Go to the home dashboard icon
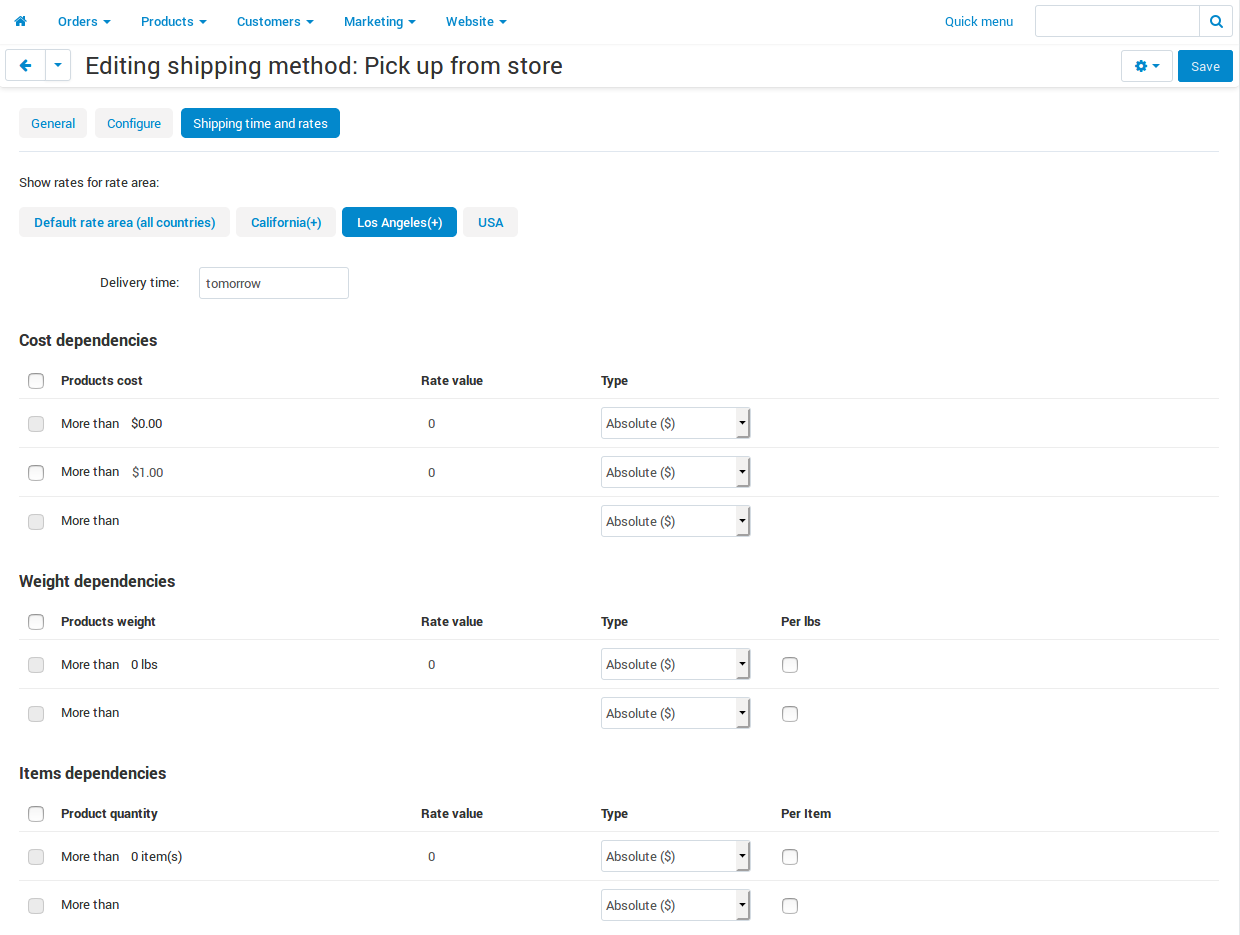Image resolution: width=1240 pixels, height=935 pixels. coord(20,21)
